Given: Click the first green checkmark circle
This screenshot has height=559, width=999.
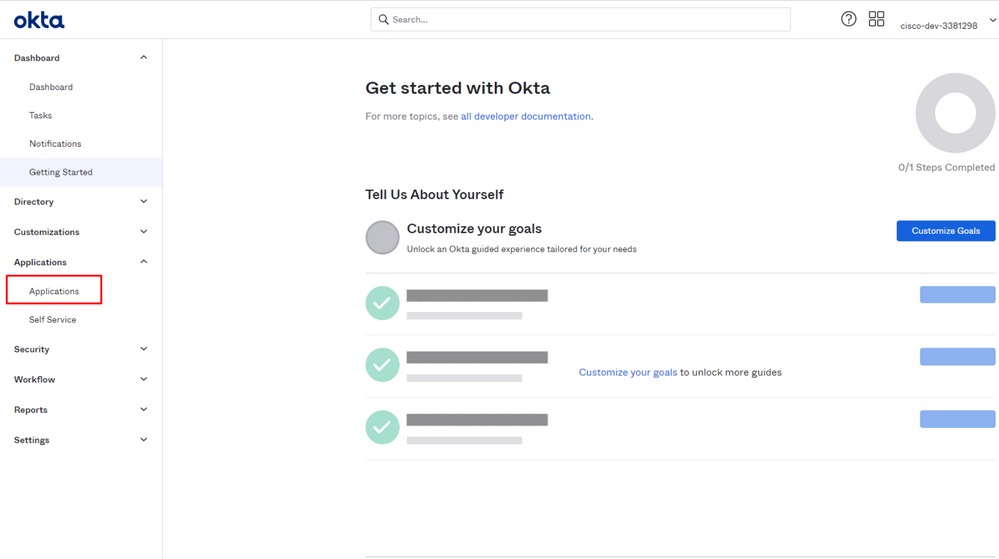Looking at the screenshot, I should pyautogui.click(x=382, y=303).
